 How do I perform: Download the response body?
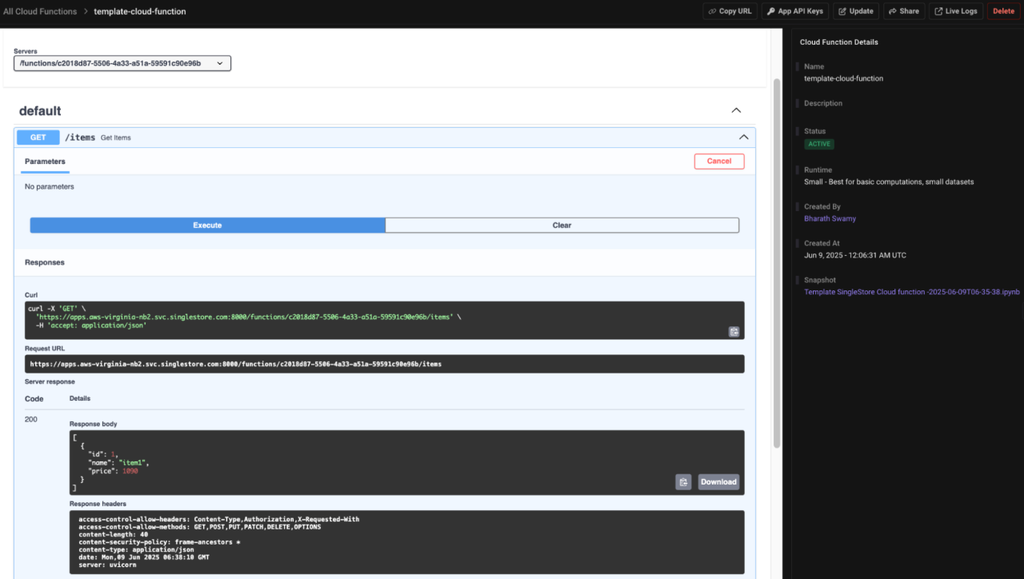(x=718, y=482)
